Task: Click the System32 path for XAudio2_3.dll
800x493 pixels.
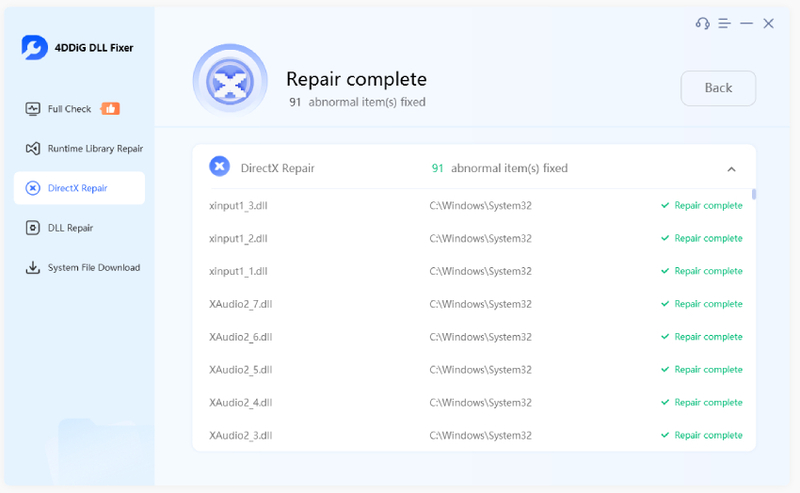Action: (x=480, y=435)
